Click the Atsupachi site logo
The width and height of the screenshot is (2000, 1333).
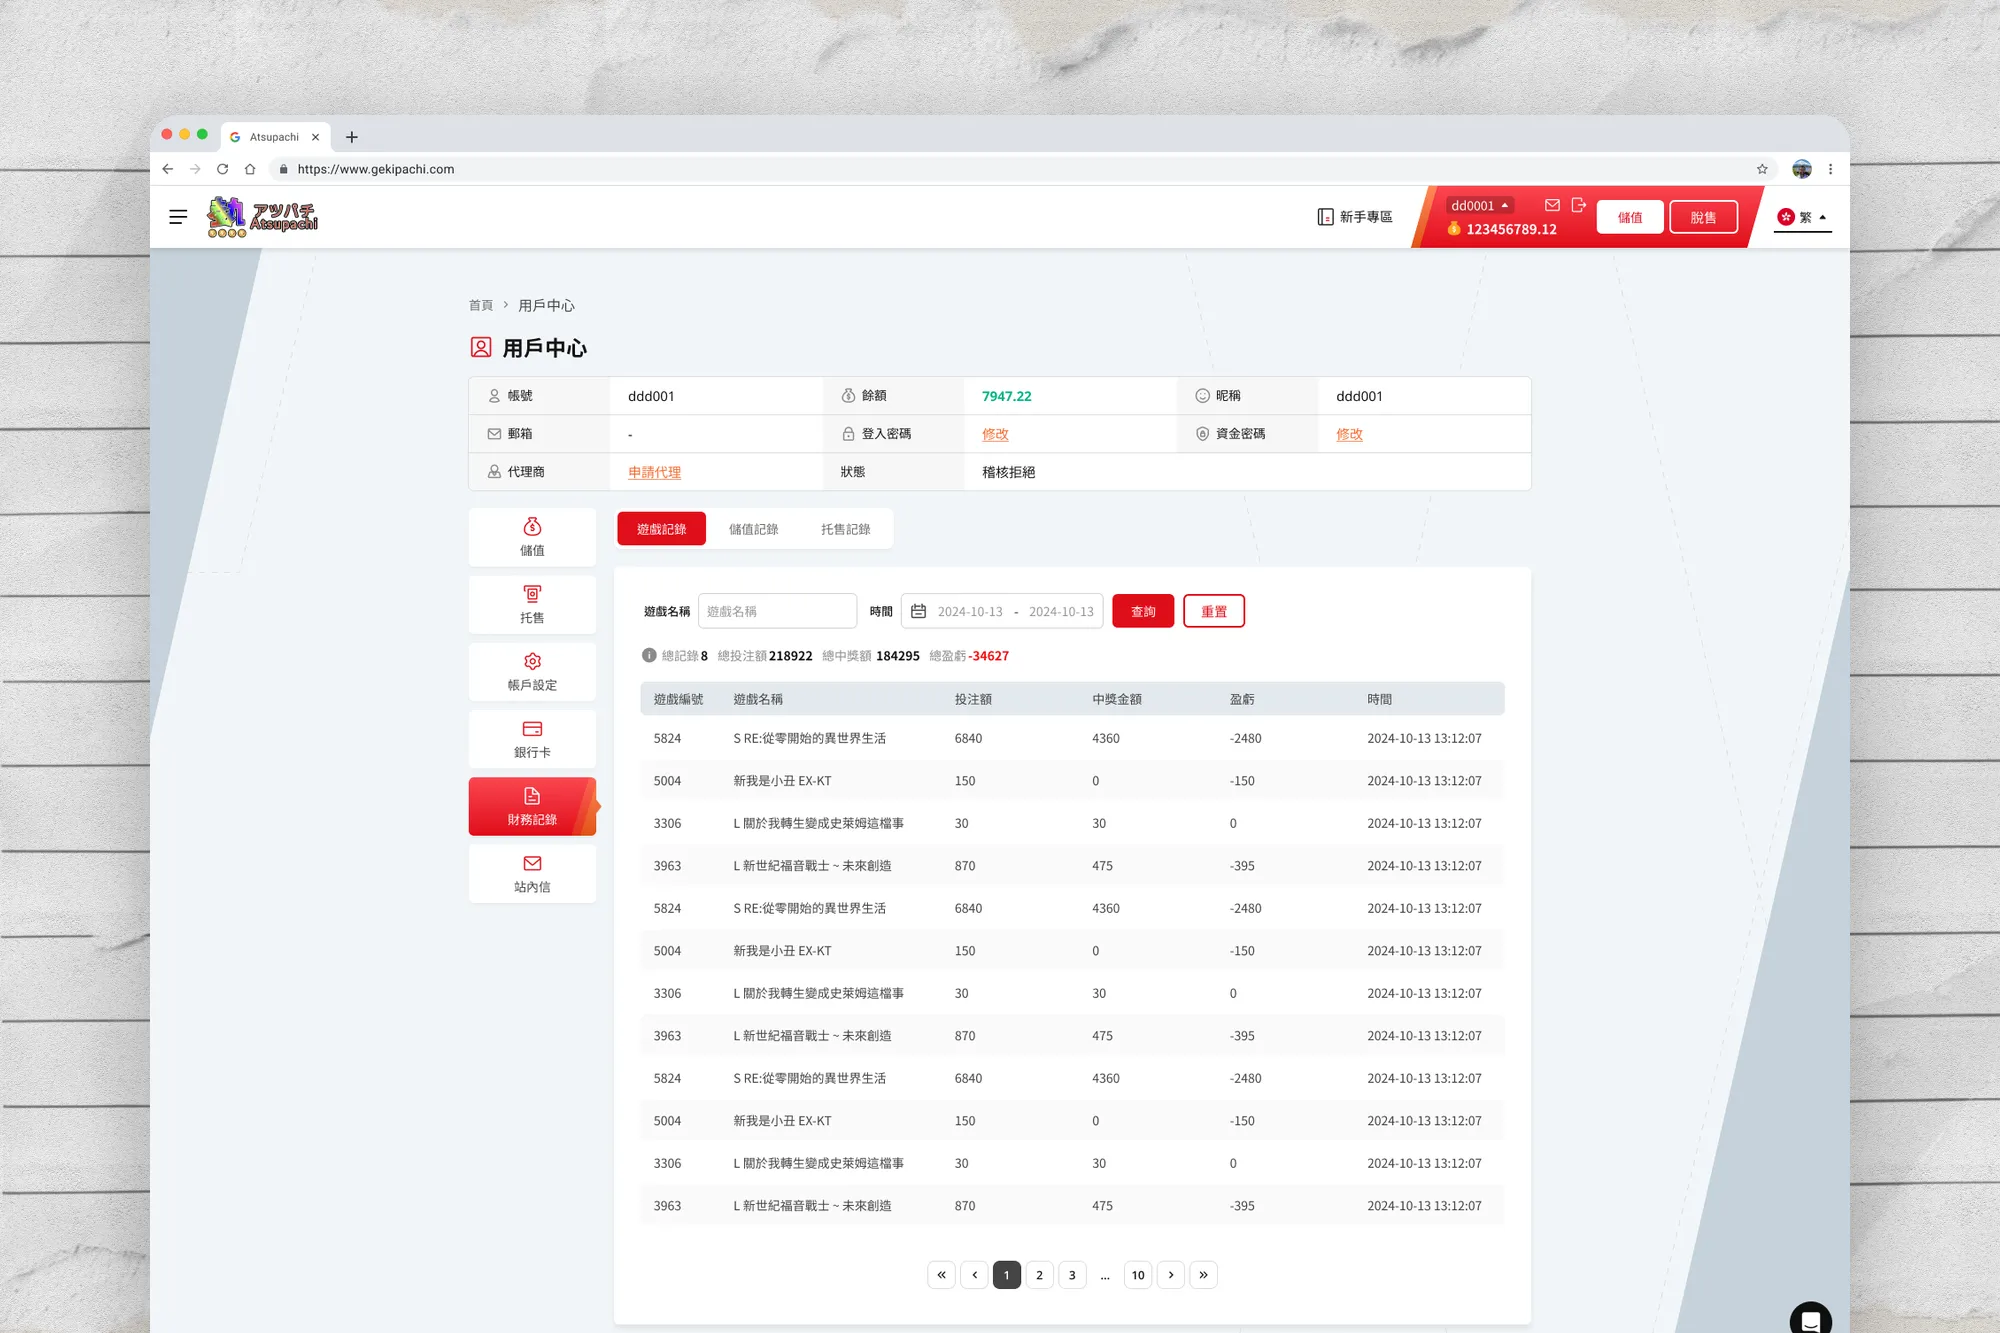(262, 217)
